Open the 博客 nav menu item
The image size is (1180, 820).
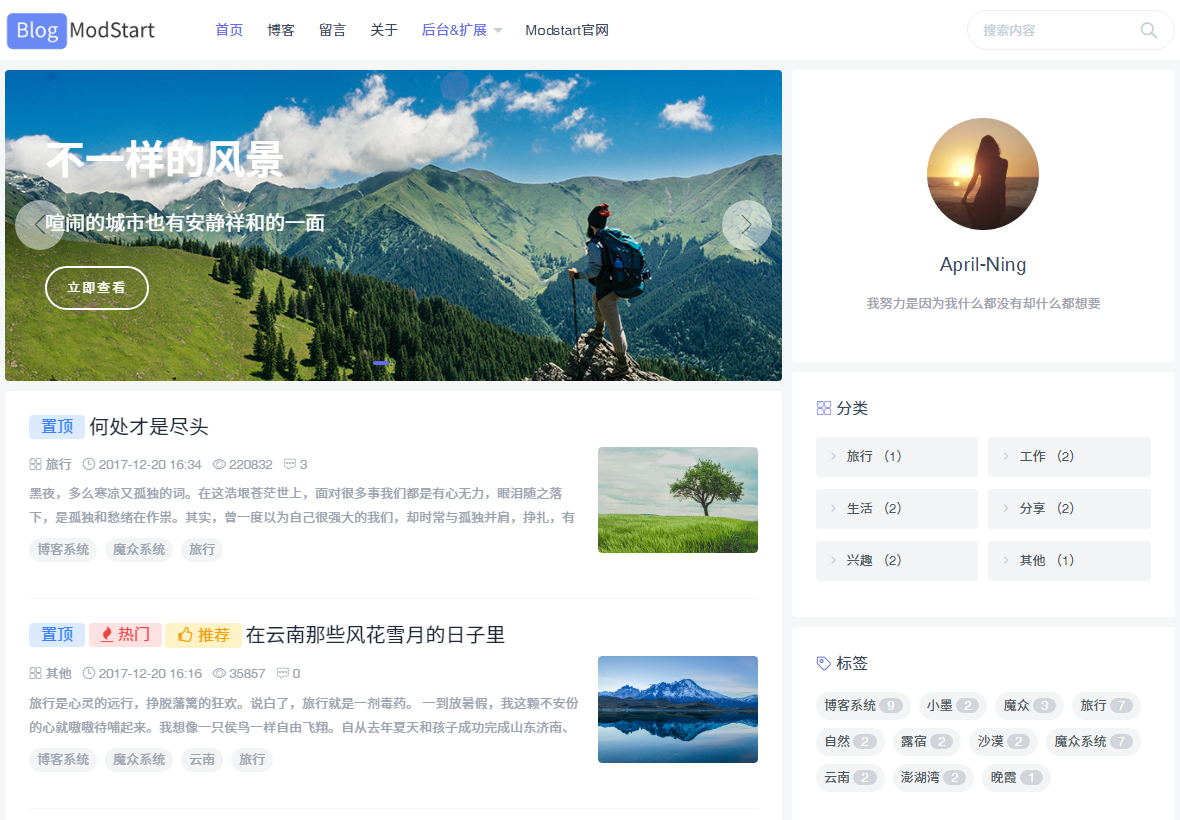(281, 30)
